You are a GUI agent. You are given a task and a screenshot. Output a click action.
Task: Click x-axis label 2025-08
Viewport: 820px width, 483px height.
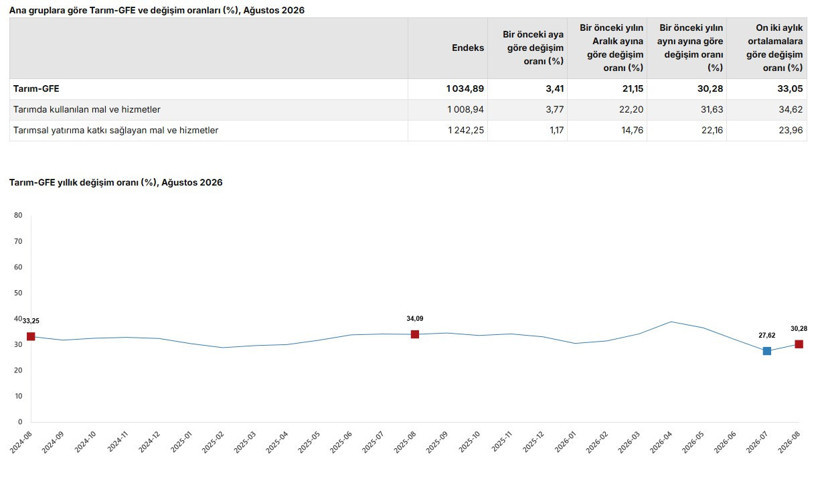[x=405, y=443]
